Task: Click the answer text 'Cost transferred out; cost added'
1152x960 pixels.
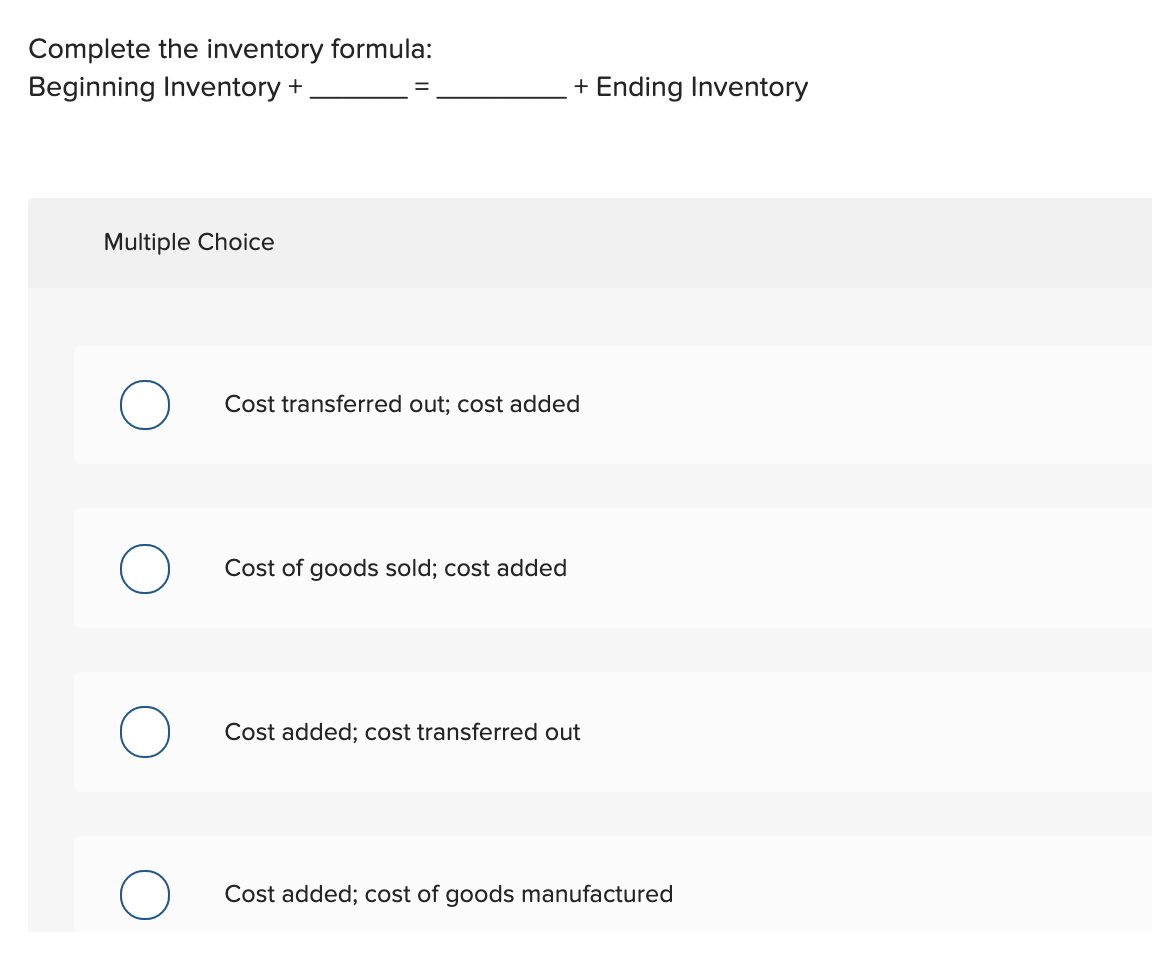Action: pos(403,404)
